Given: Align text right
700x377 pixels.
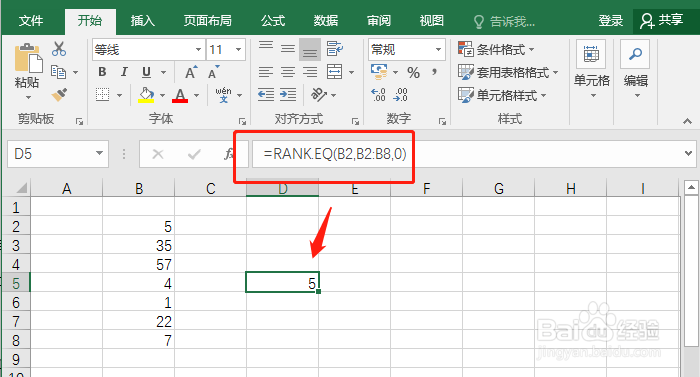Looking at the screenshot, I should (x=310, y=71).
